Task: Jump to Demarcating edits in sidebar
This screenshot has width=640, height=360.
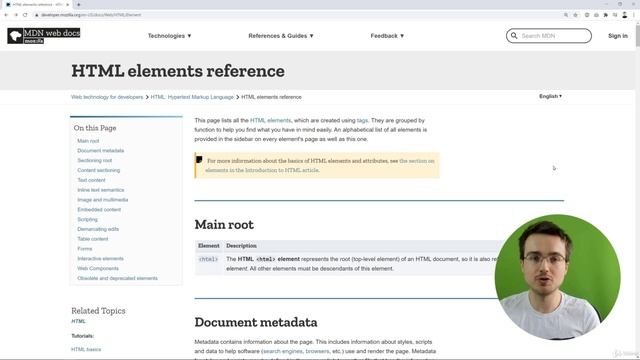Action: (98, 229)
